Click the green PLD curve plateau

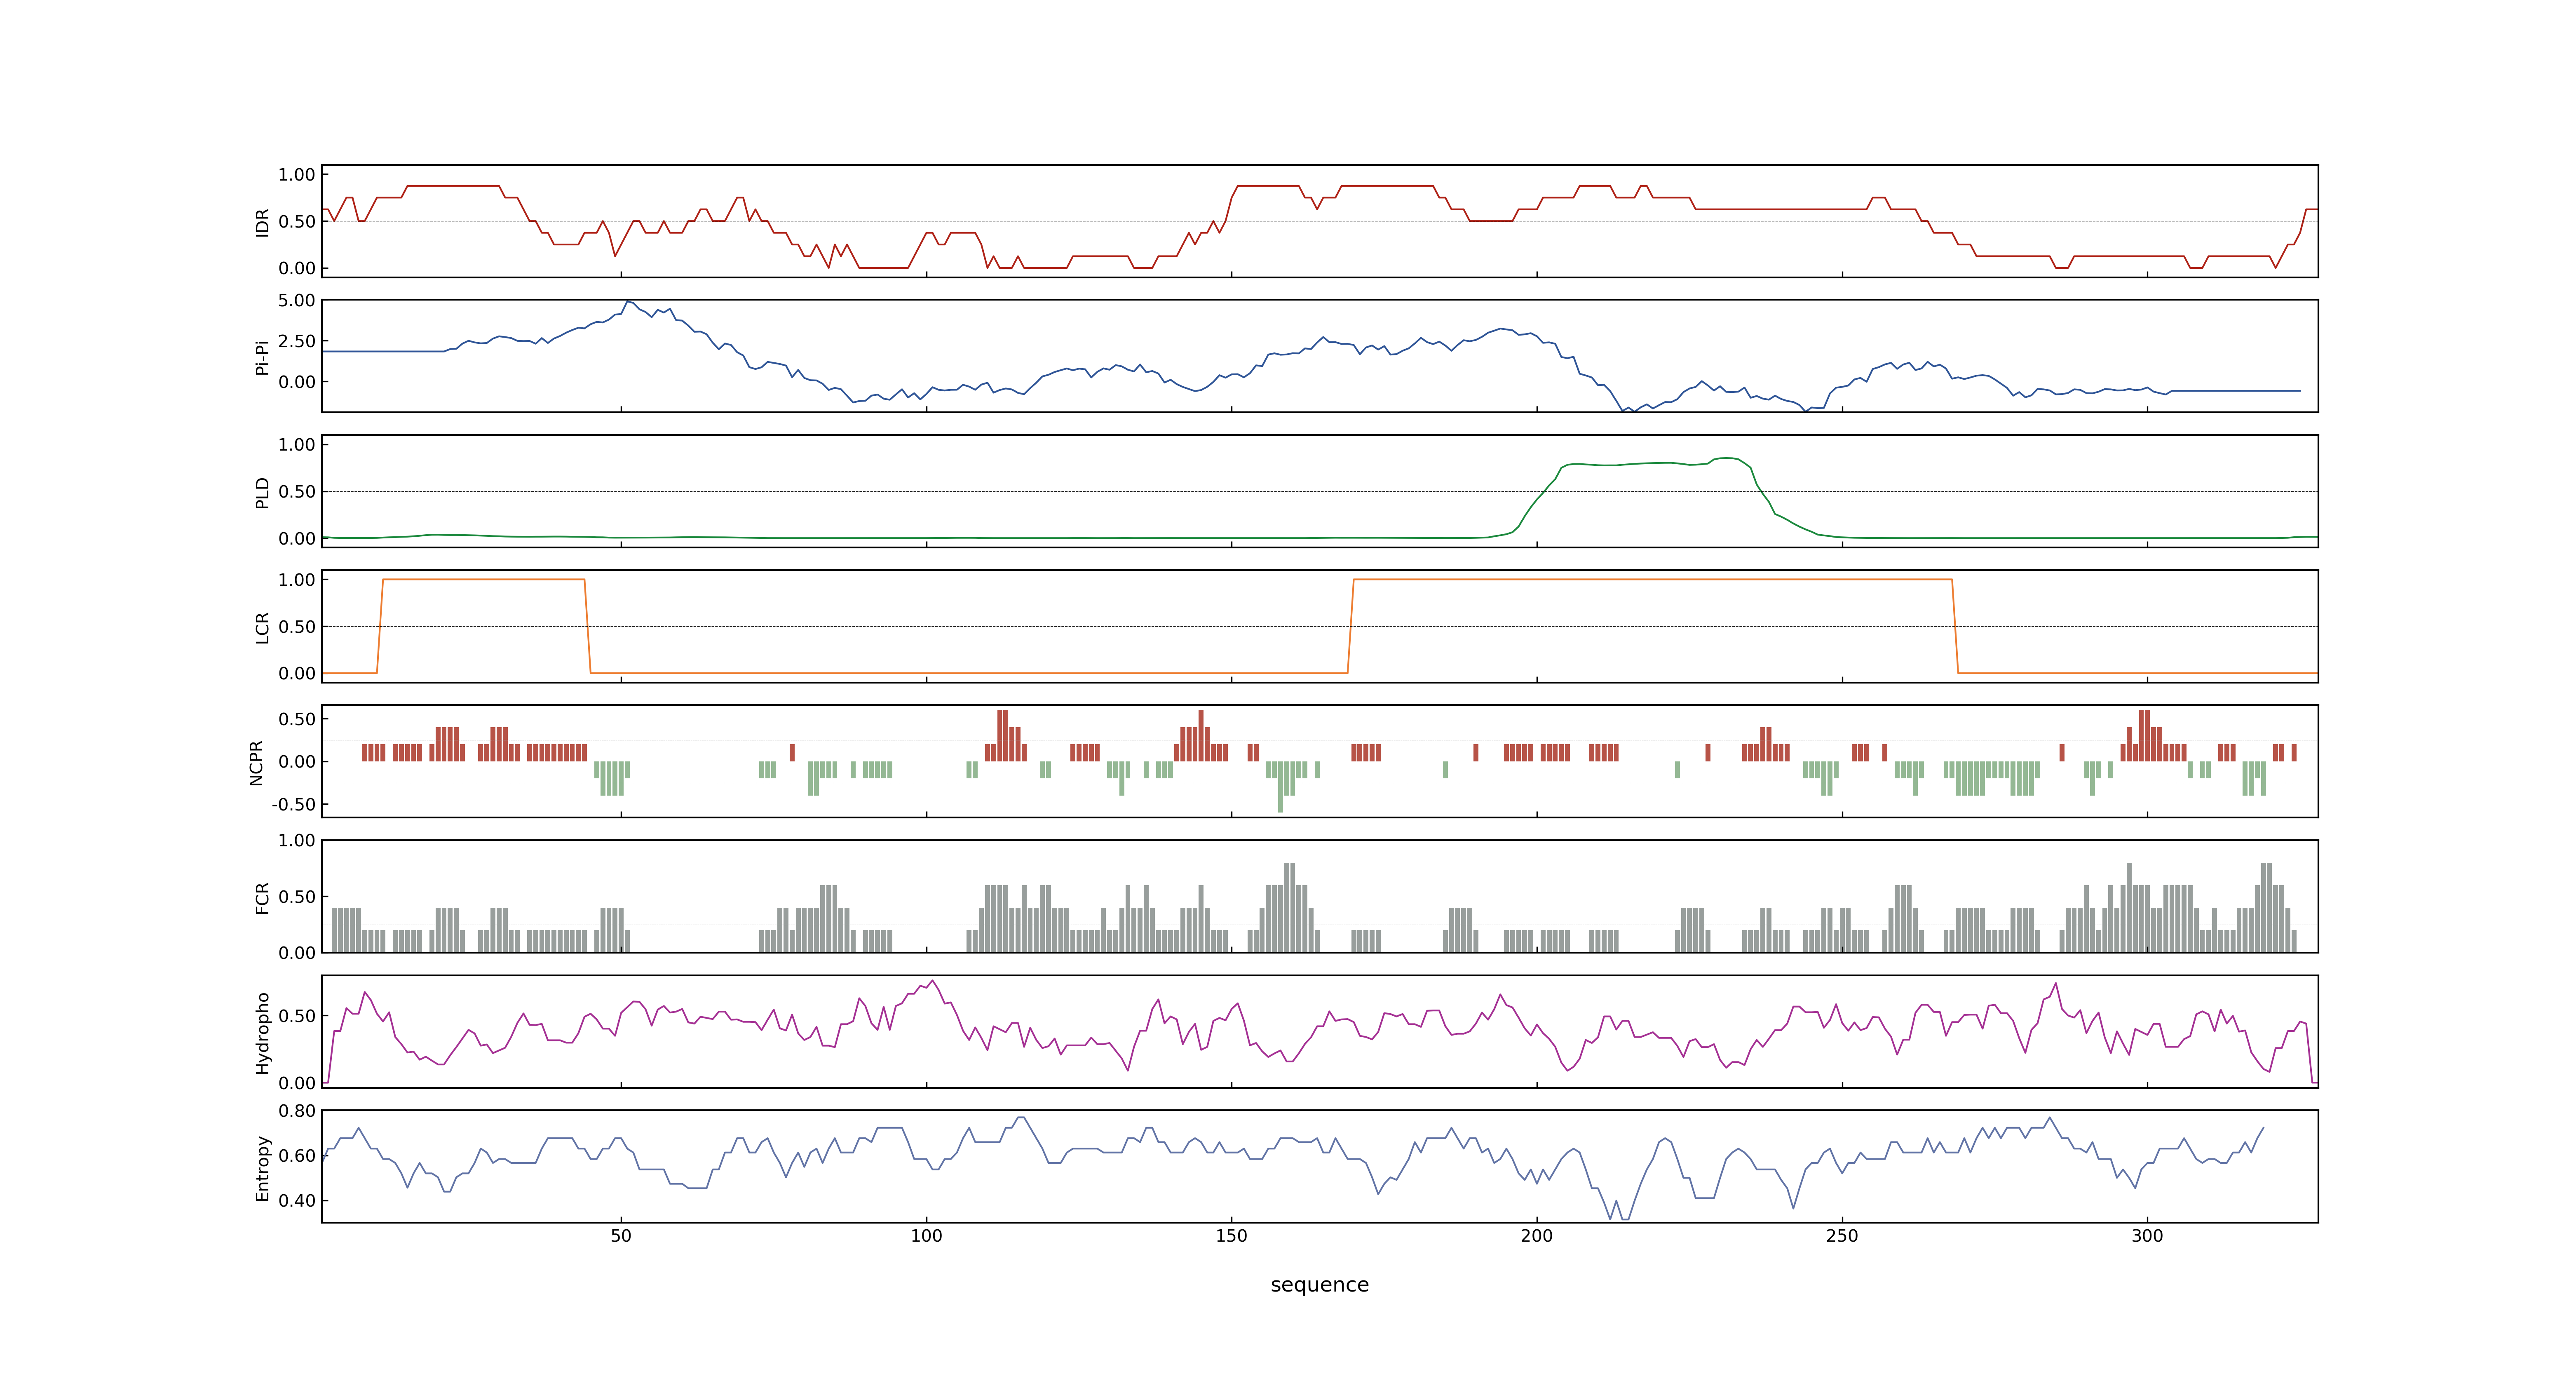point(1655,463)
